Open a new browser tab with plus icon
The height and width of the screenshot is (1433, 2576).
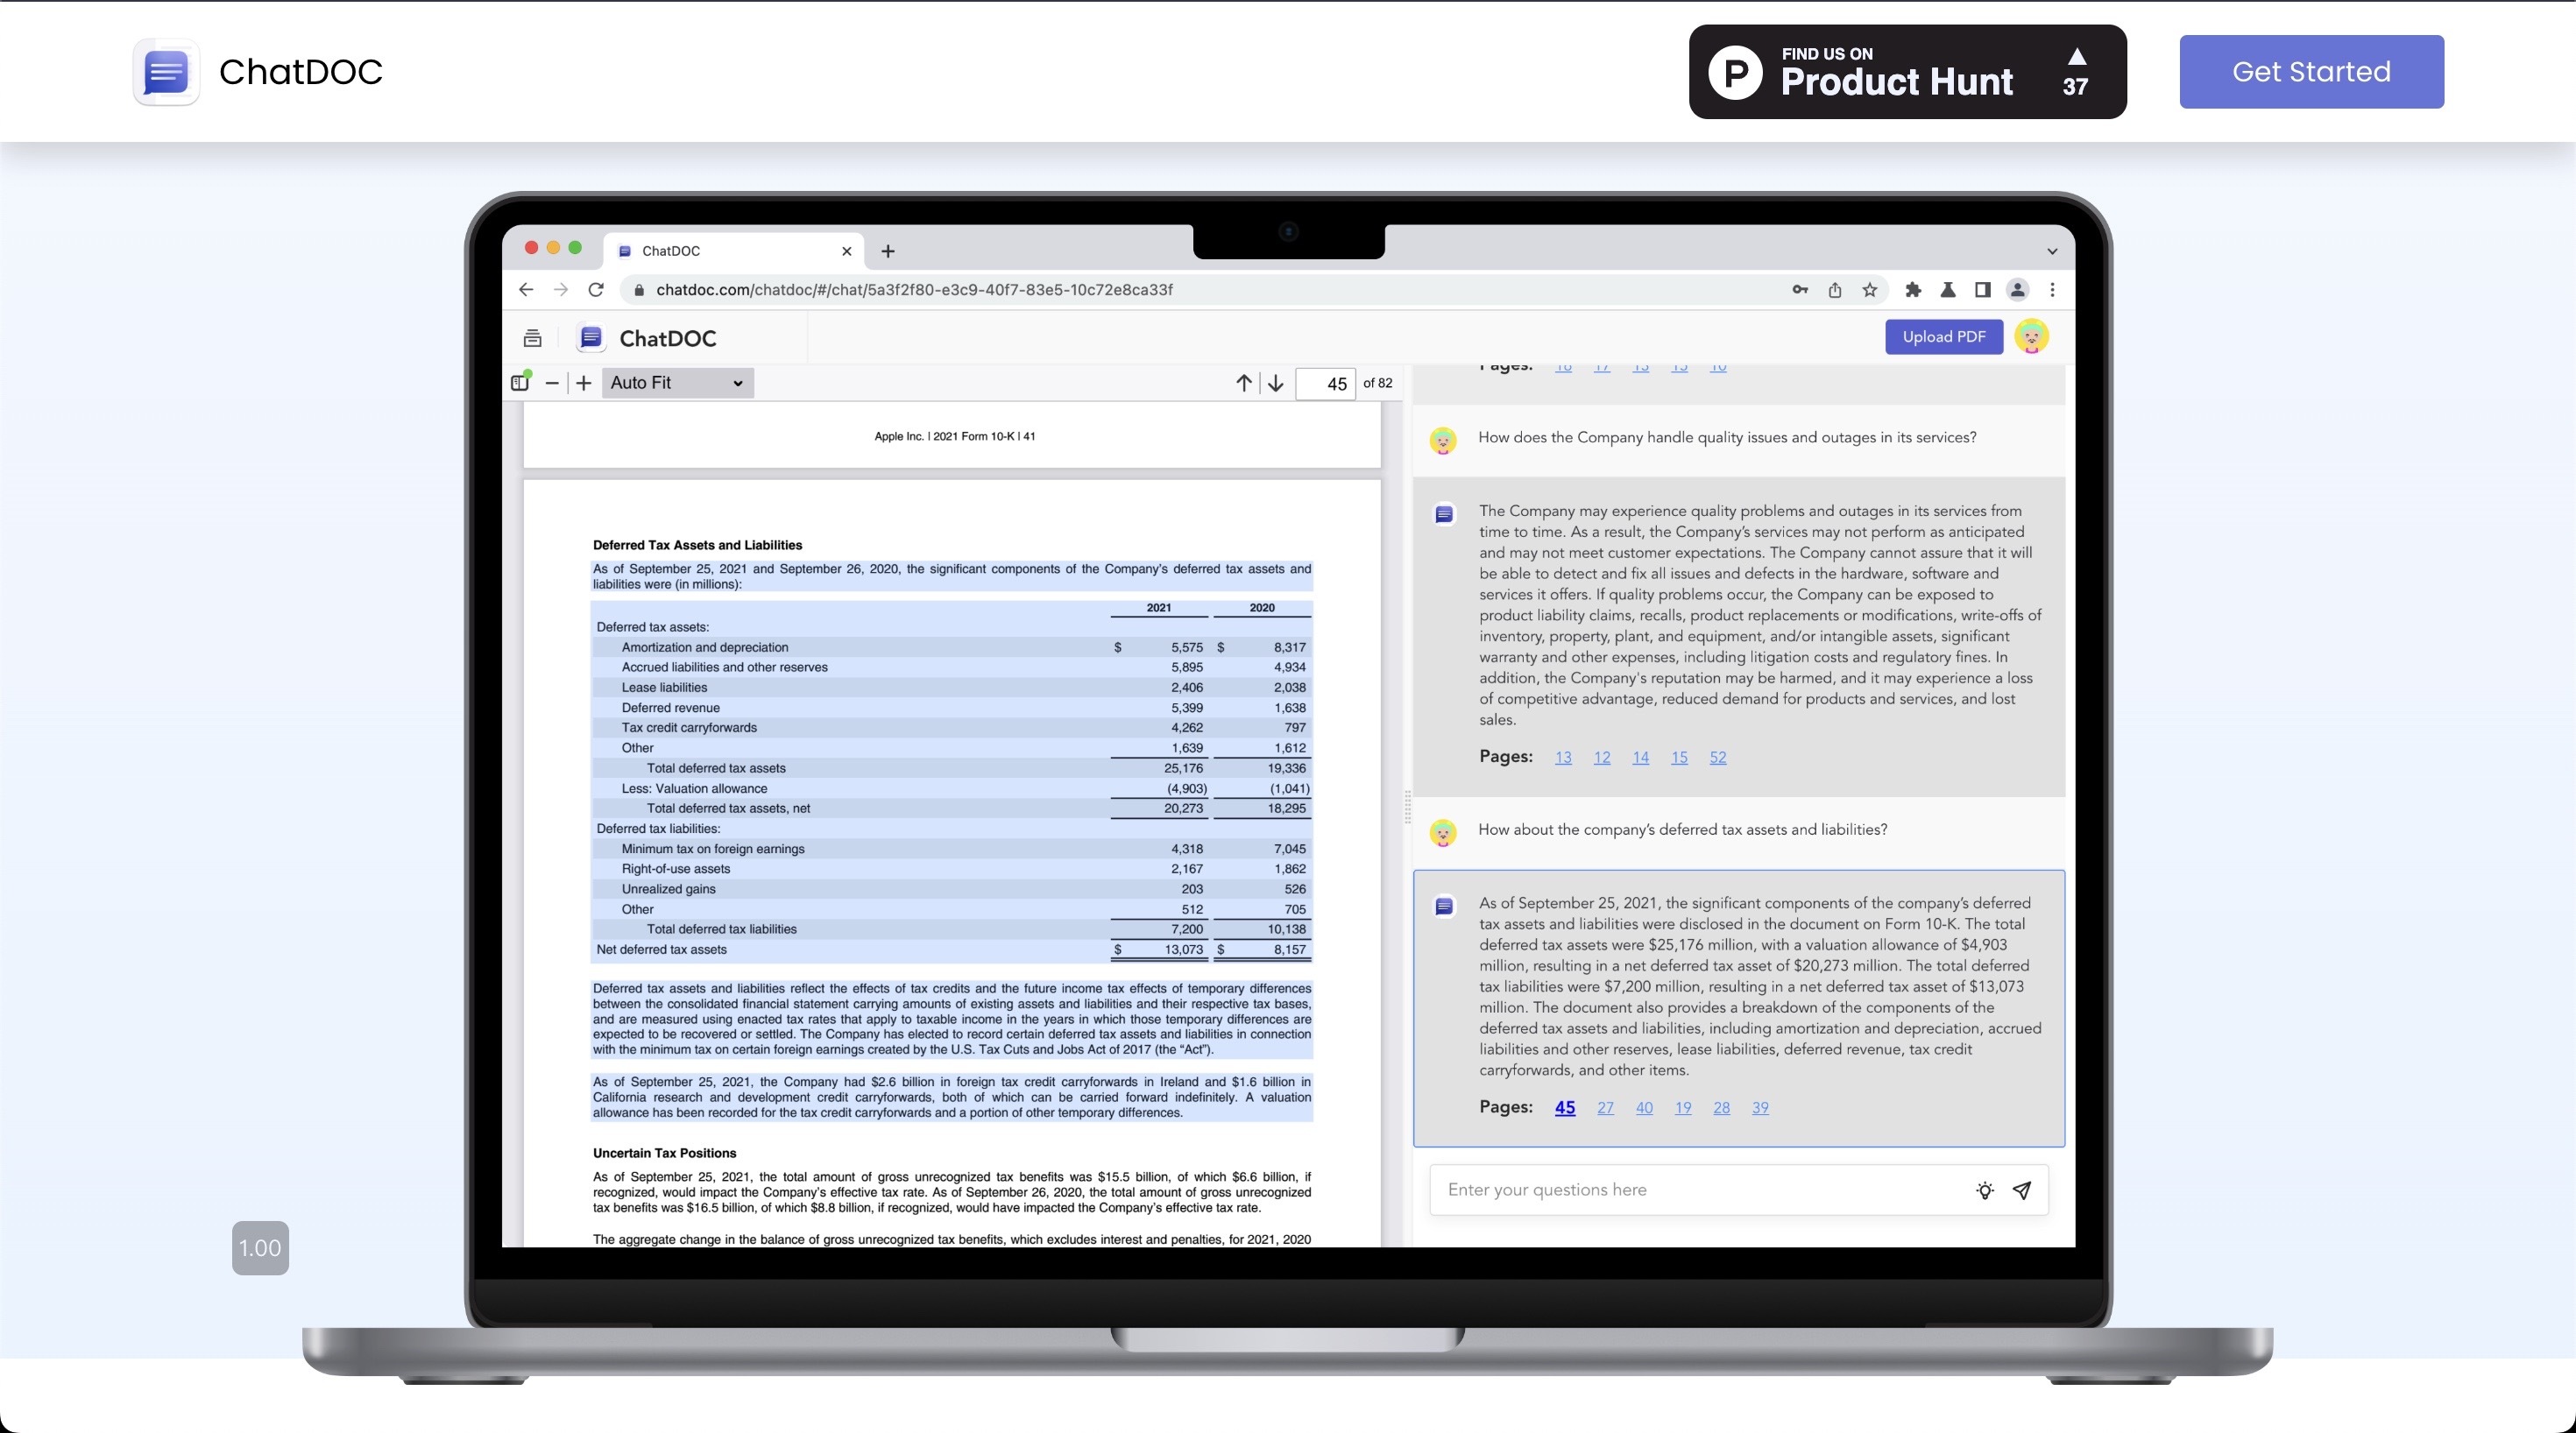888,251
